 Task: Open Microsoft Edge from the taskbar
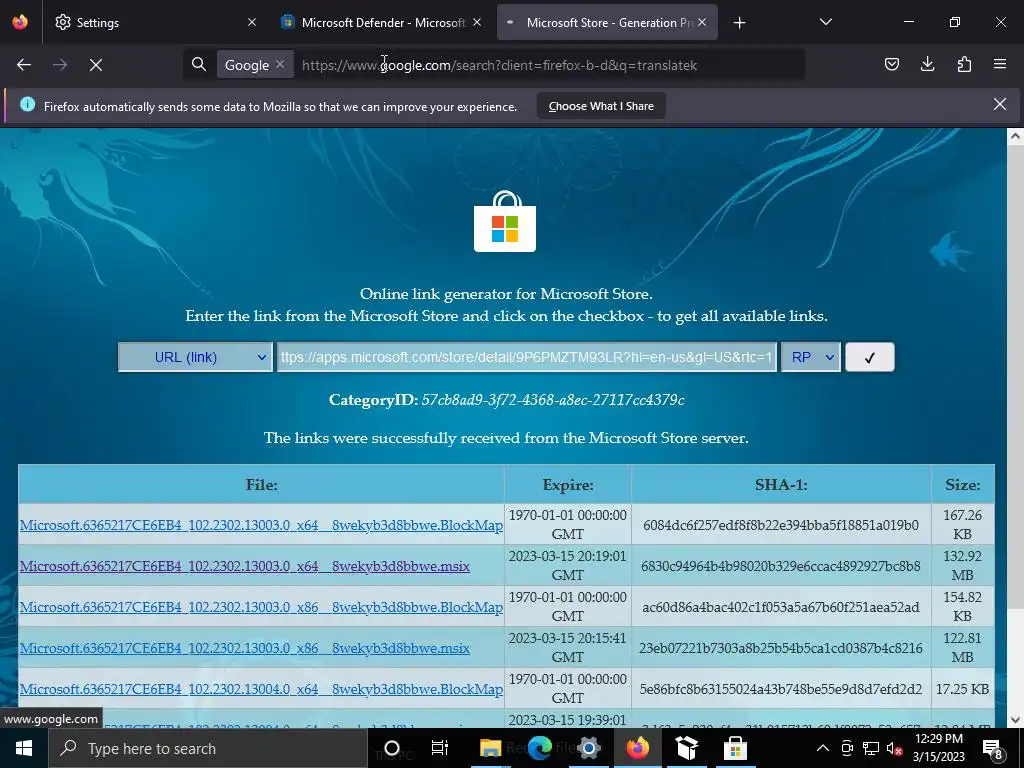(x=539, y=748)
